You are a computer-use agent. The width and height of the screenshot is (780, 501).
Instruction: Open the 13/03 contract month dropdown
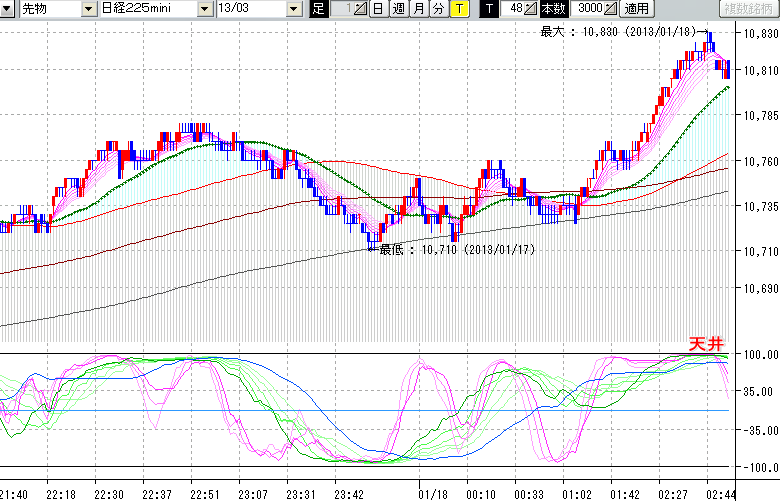coord(293,9)
